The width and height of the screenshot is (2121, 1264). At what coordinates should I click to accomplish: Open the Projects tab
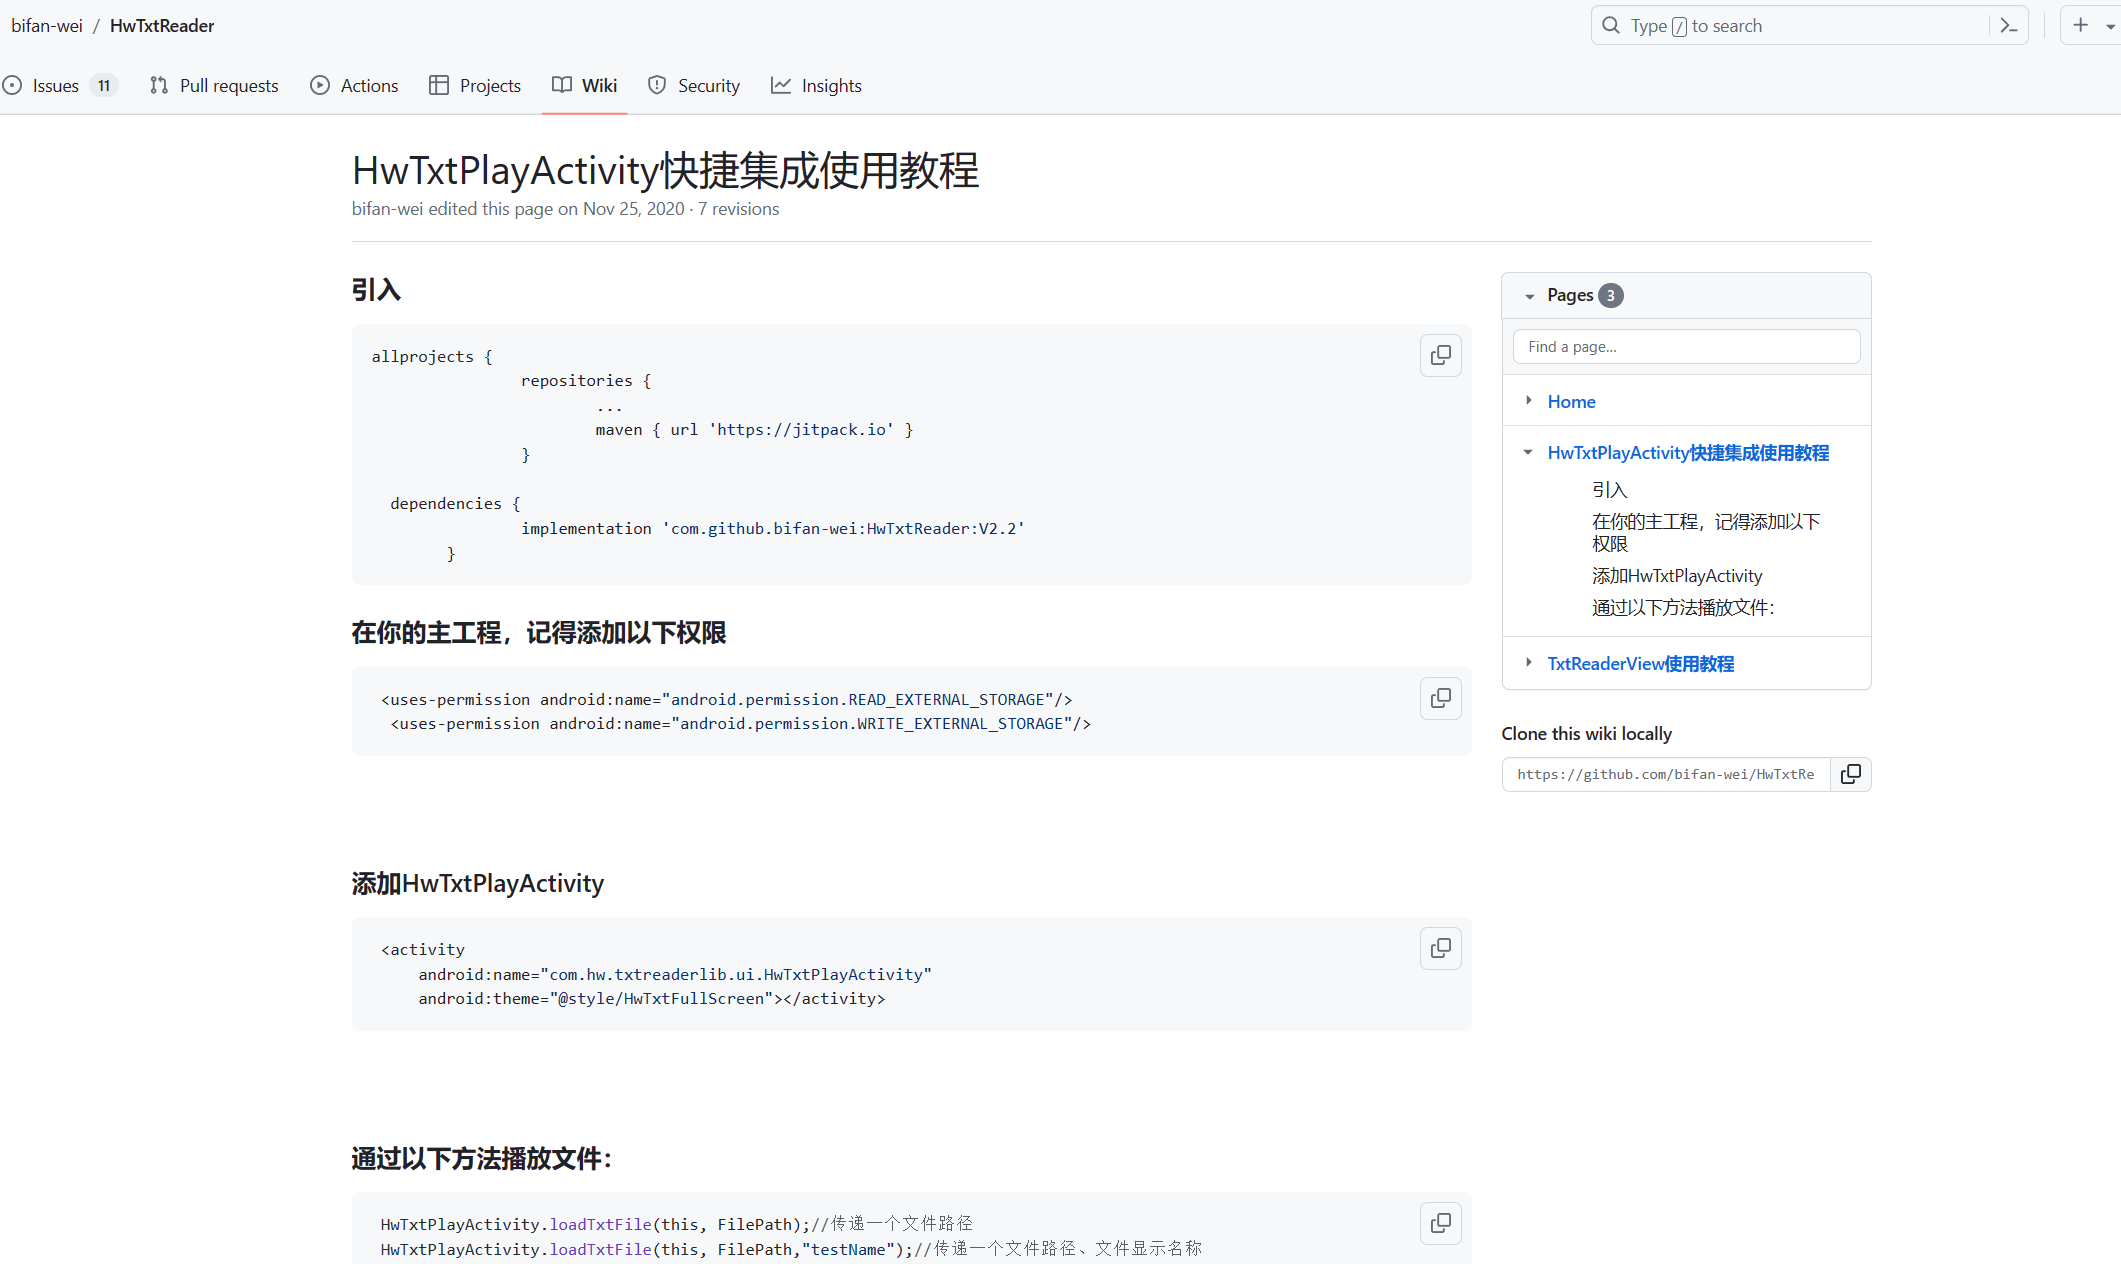(475, 86)
